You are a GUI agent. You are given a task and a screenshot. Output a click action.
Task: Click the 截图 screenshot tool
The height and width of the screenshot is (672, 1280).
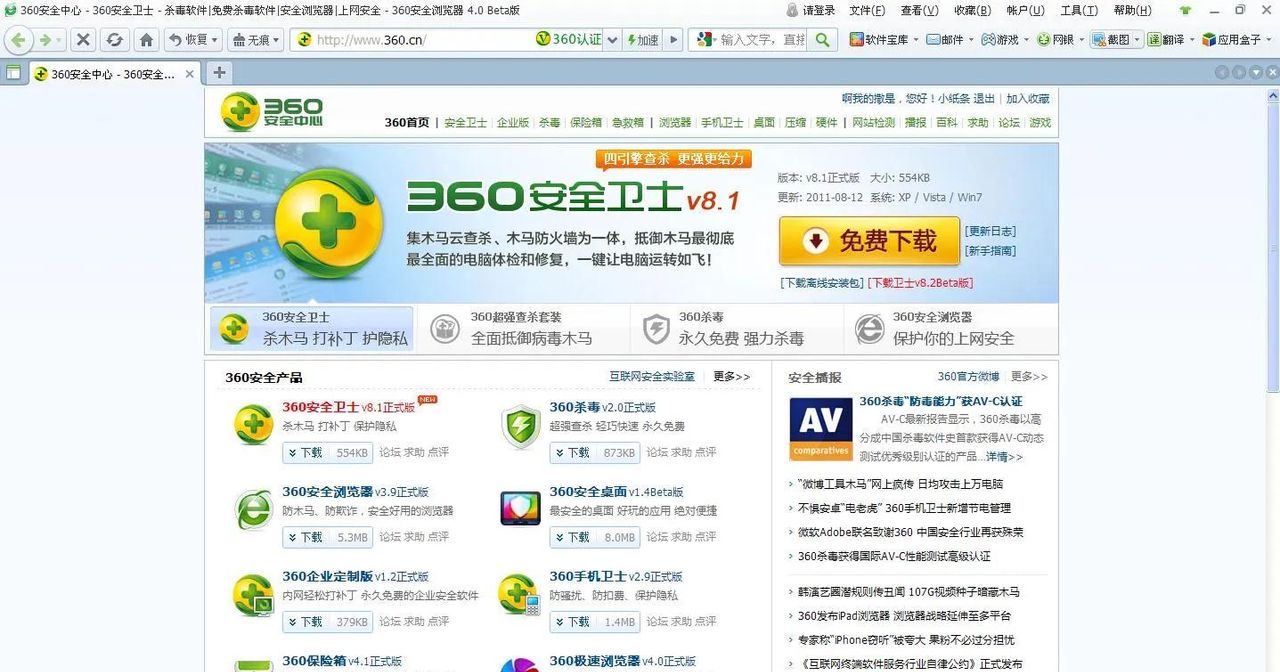pyautogui.click(x=1111, y=40)
